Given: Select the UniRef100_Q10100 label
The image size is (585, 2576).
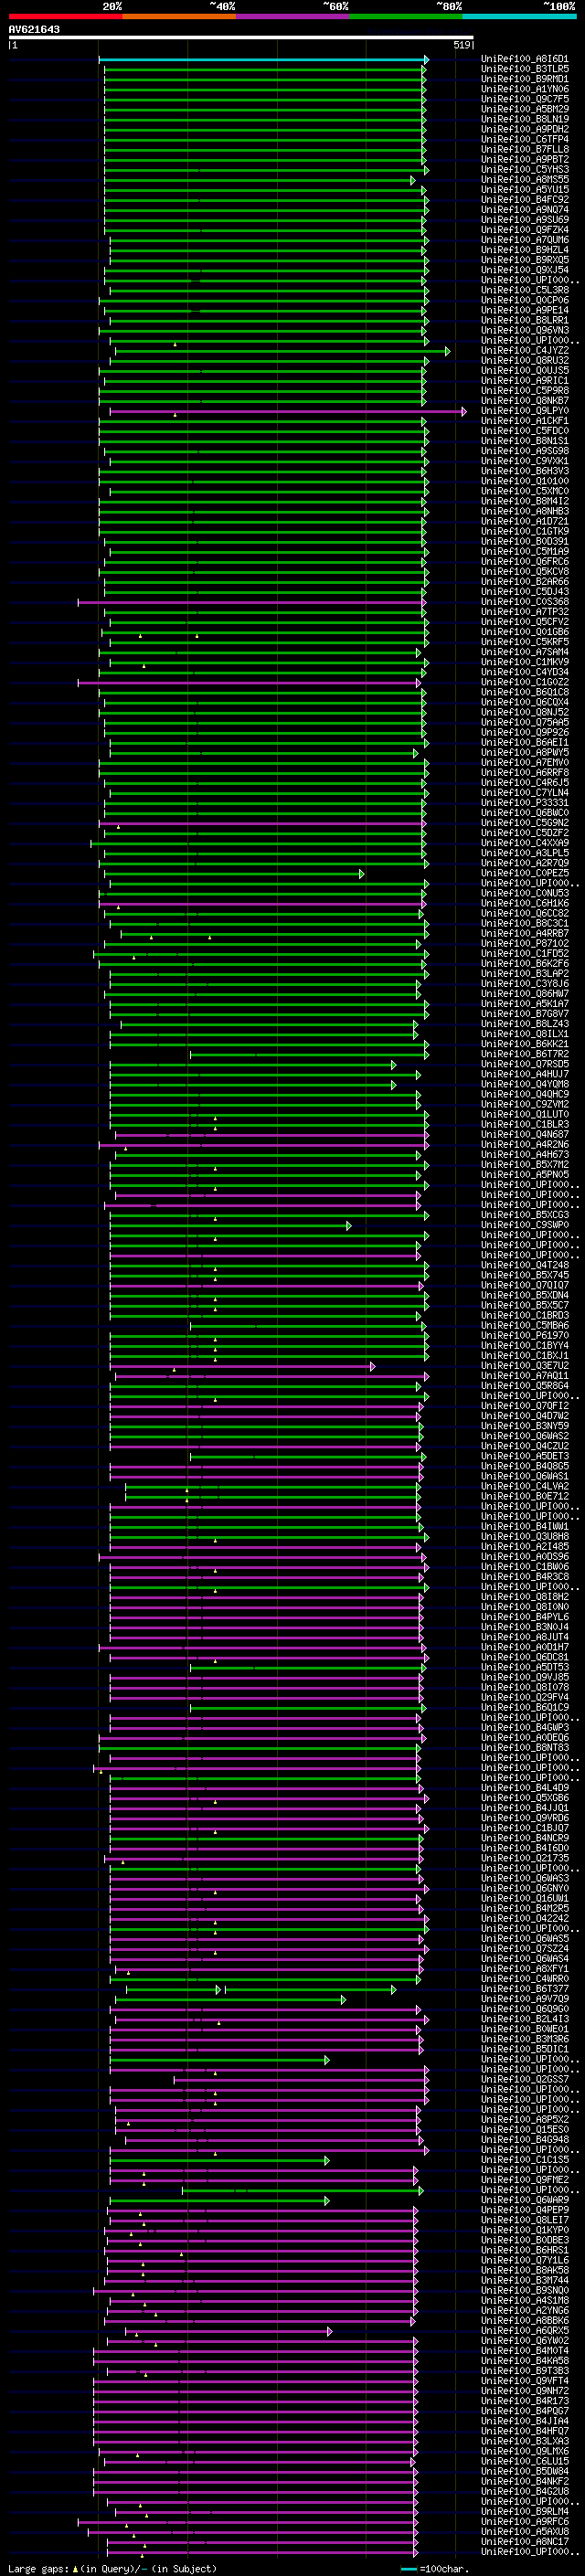Looking at the screenshot, I should point(524,481).
